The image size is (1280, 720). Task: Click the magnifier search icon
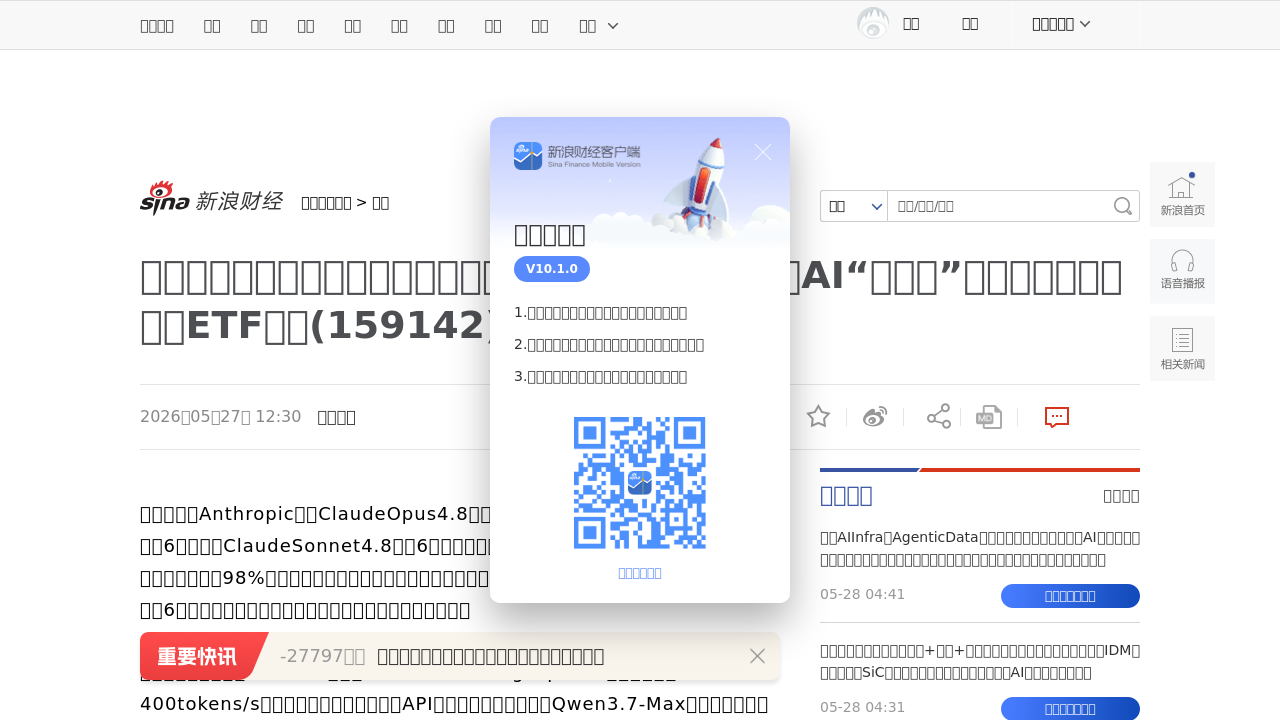(1123, 206)
